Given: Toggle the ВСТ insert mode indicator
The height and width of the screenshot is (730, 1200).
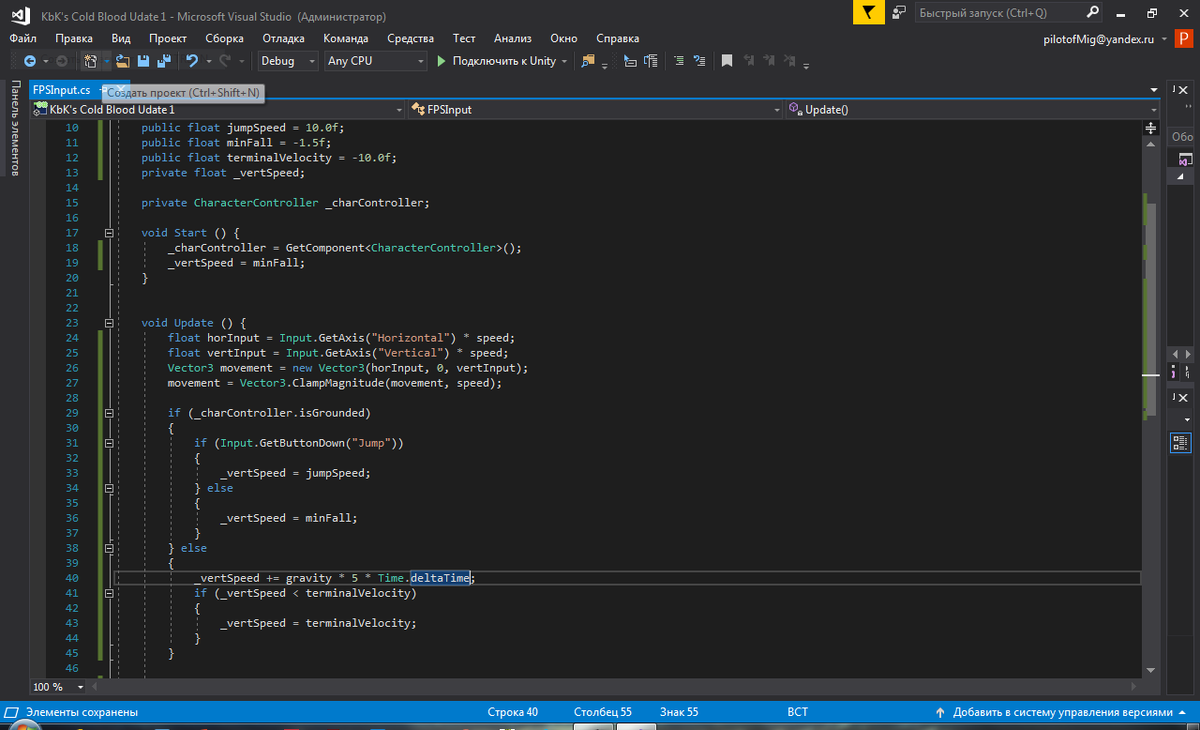Looking at the screenshot, I should [x=797, y=713].
